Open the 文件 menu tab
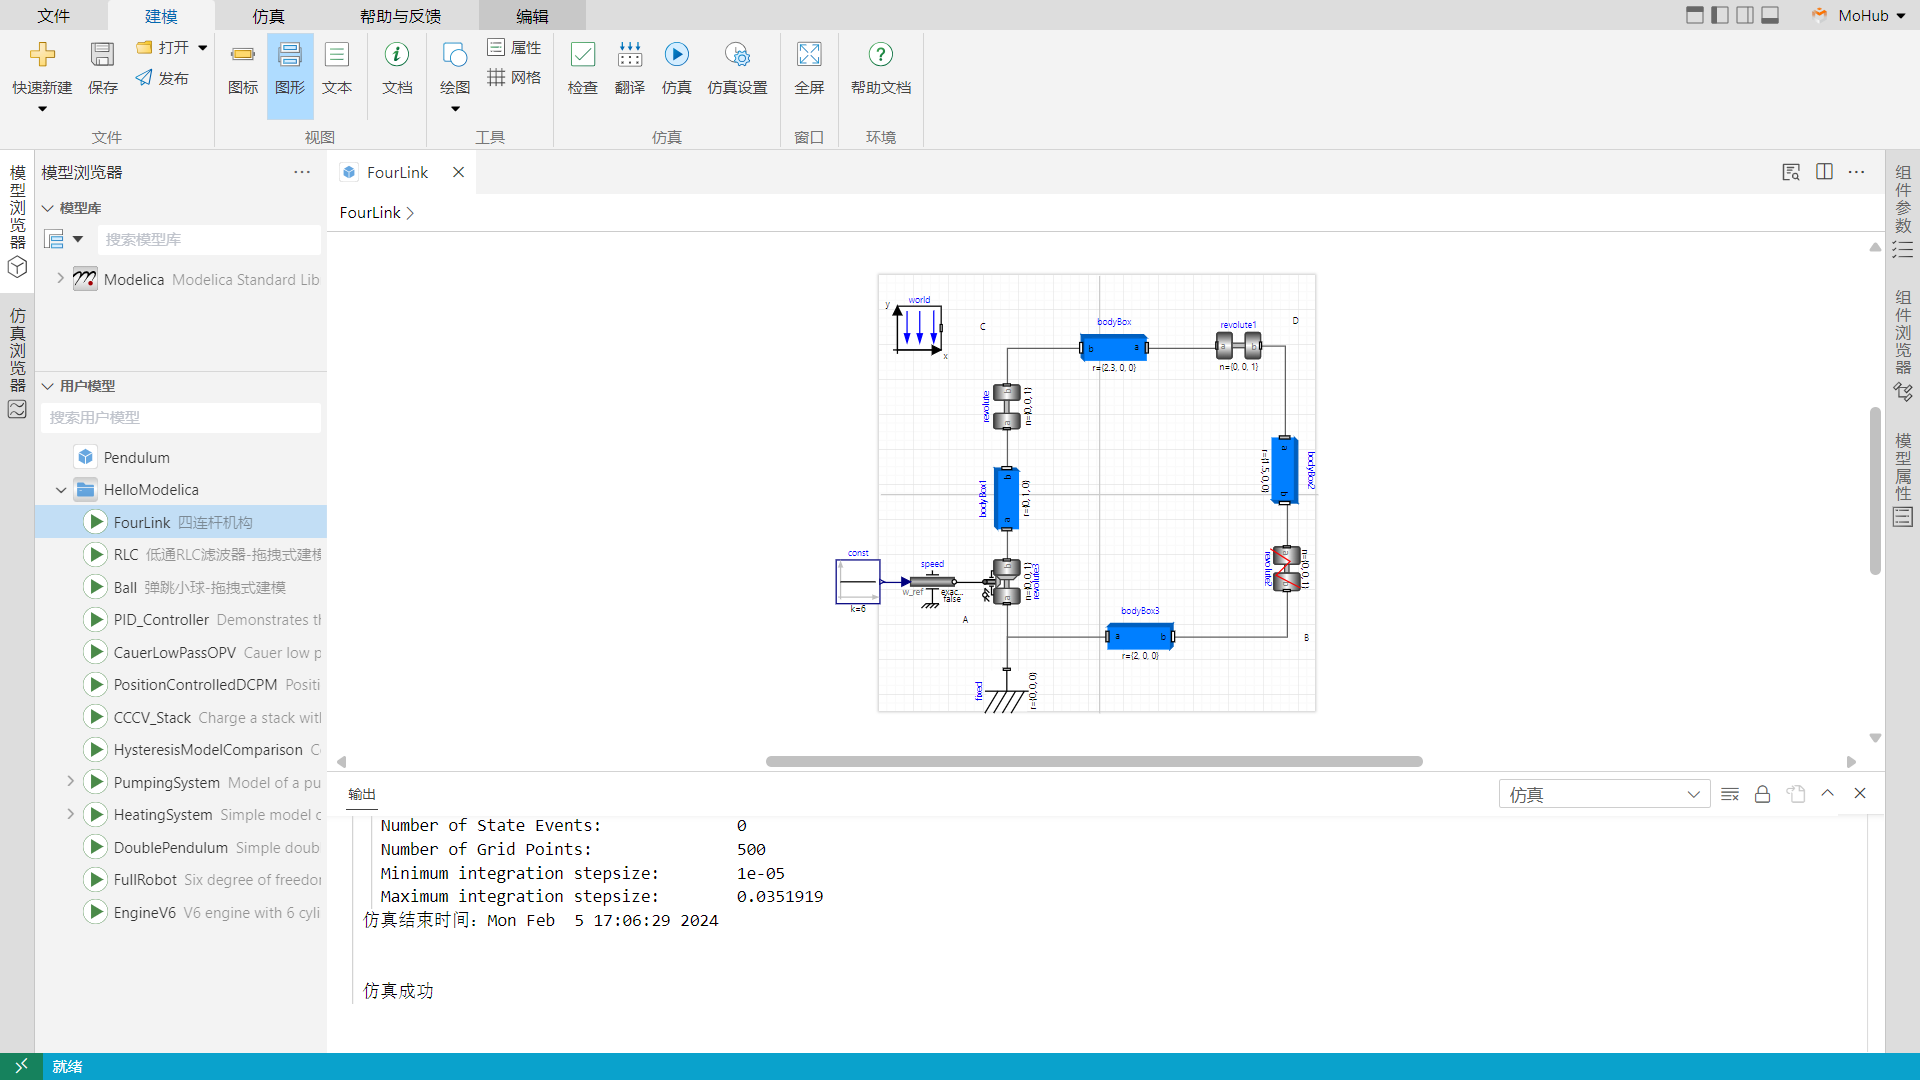Image resolution: width=1920 pixels, height=1080 pixels. coord(54,16)
